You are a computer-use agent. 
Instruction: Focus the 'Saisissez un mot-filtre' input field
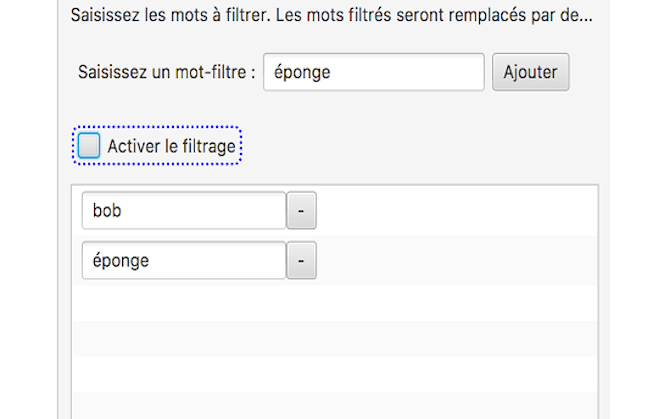(373, 72)
